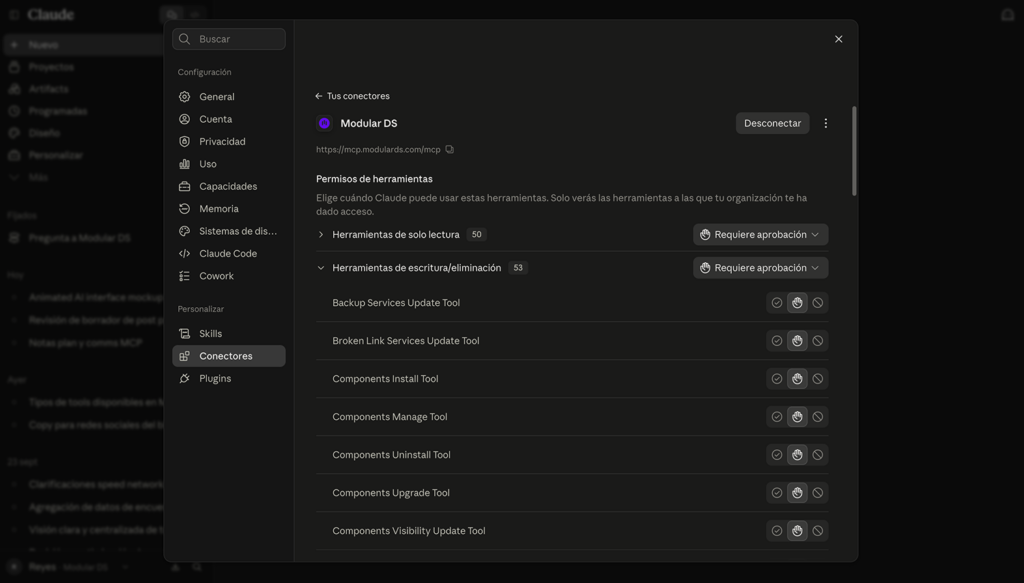Block Components Manage Tool
Image resolution: width=1024 pixels, height=583 pixels.
pos(818,417)
